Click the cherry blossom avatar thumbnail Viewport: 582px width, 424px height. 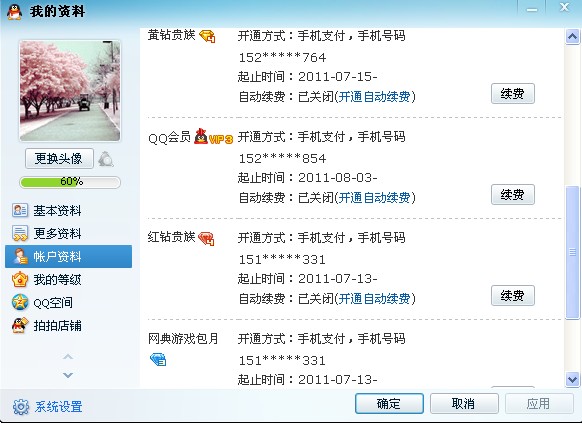(70, 91)
